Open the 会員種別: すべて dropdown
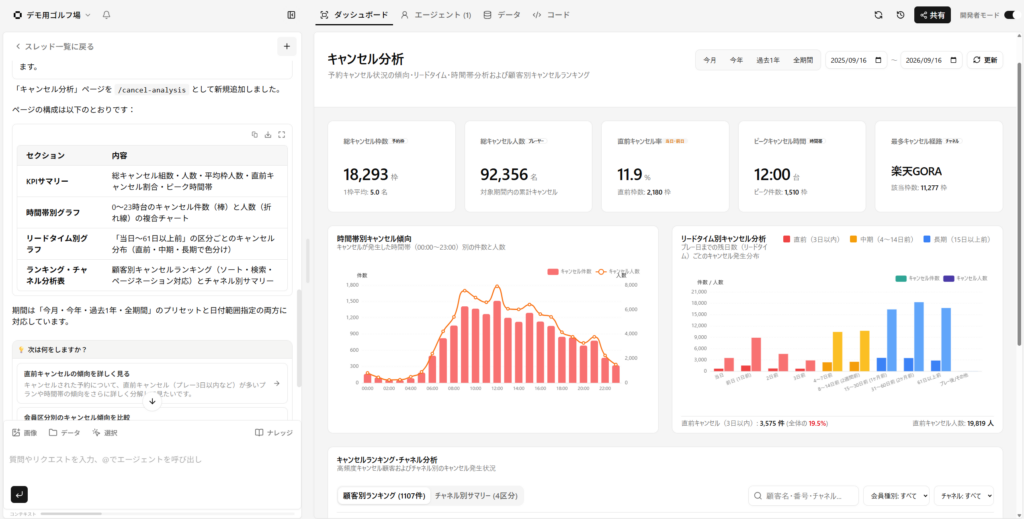 896,496
